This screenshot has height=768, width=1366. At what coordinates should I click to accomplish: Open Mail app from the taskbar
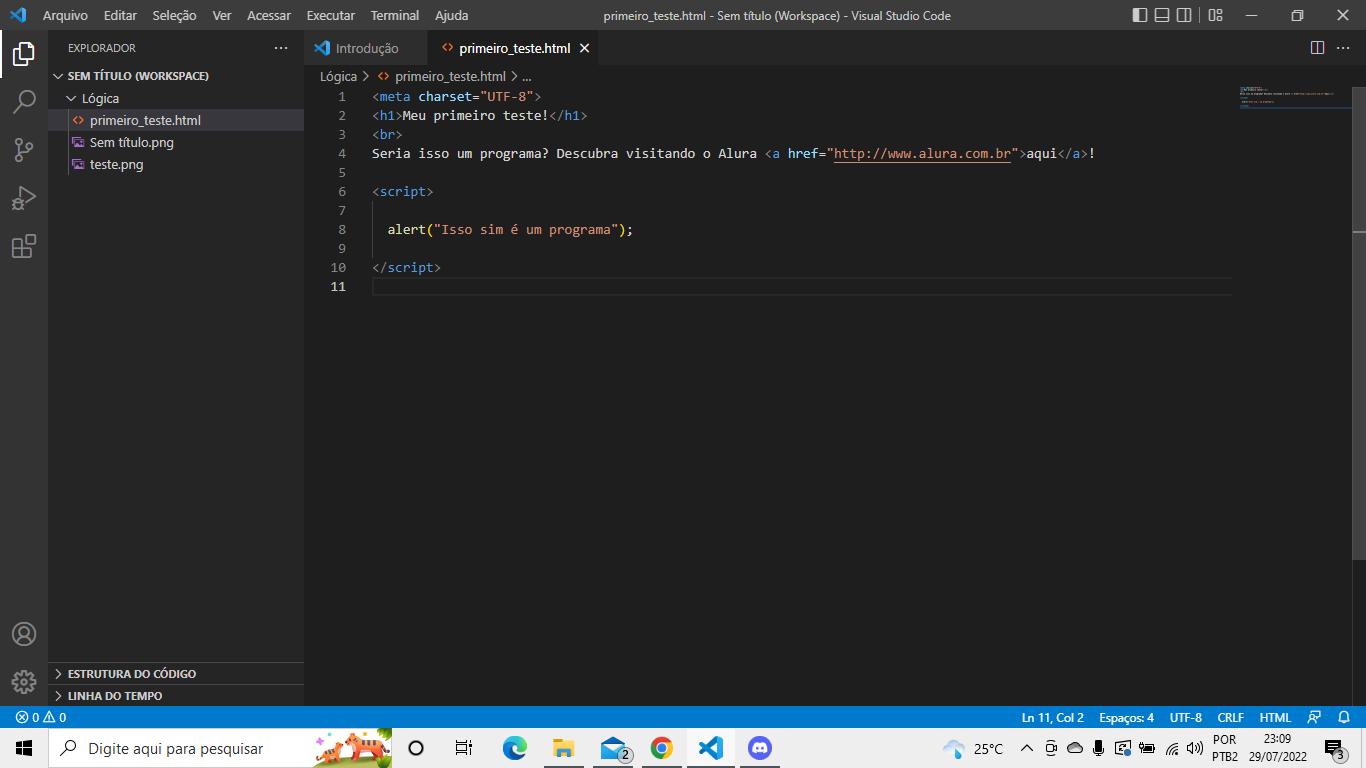[613, 748]
